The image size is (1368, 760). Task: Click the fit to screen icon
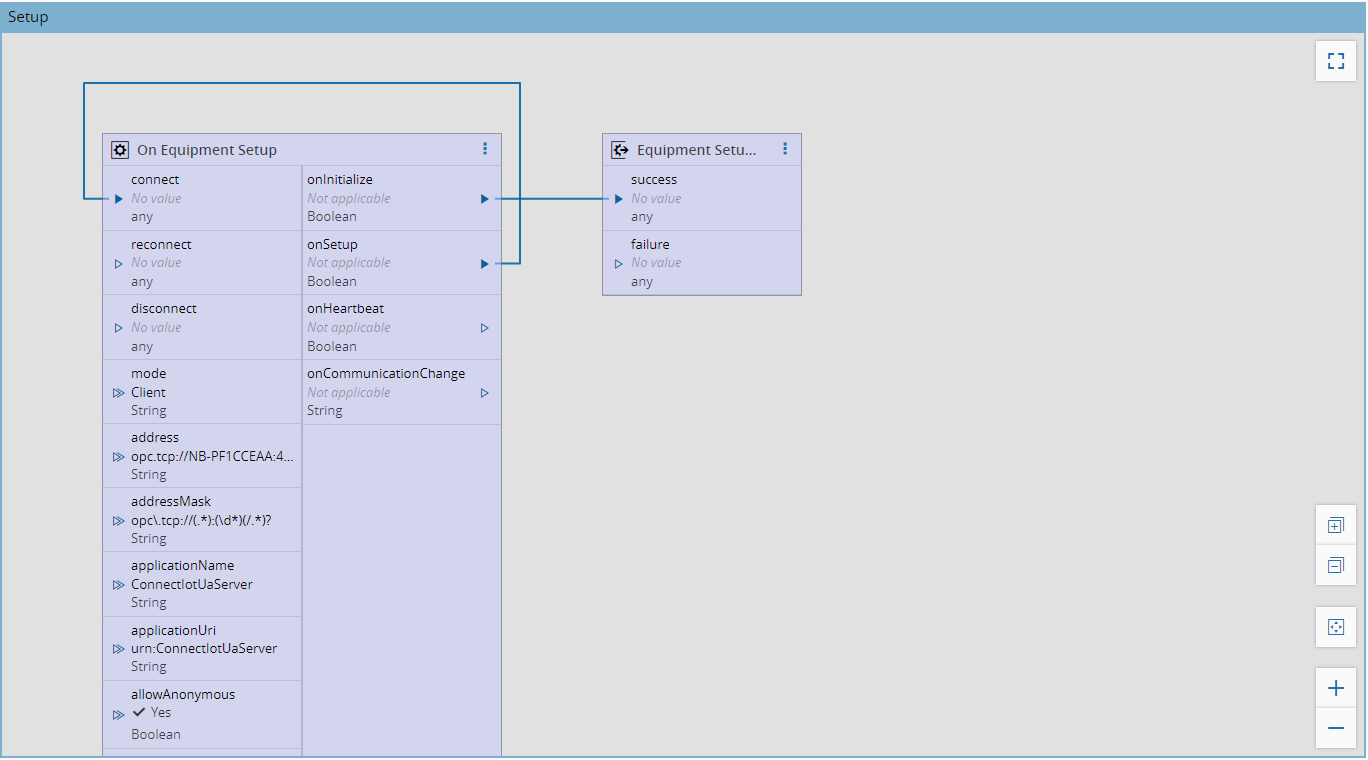[1335, 627]
